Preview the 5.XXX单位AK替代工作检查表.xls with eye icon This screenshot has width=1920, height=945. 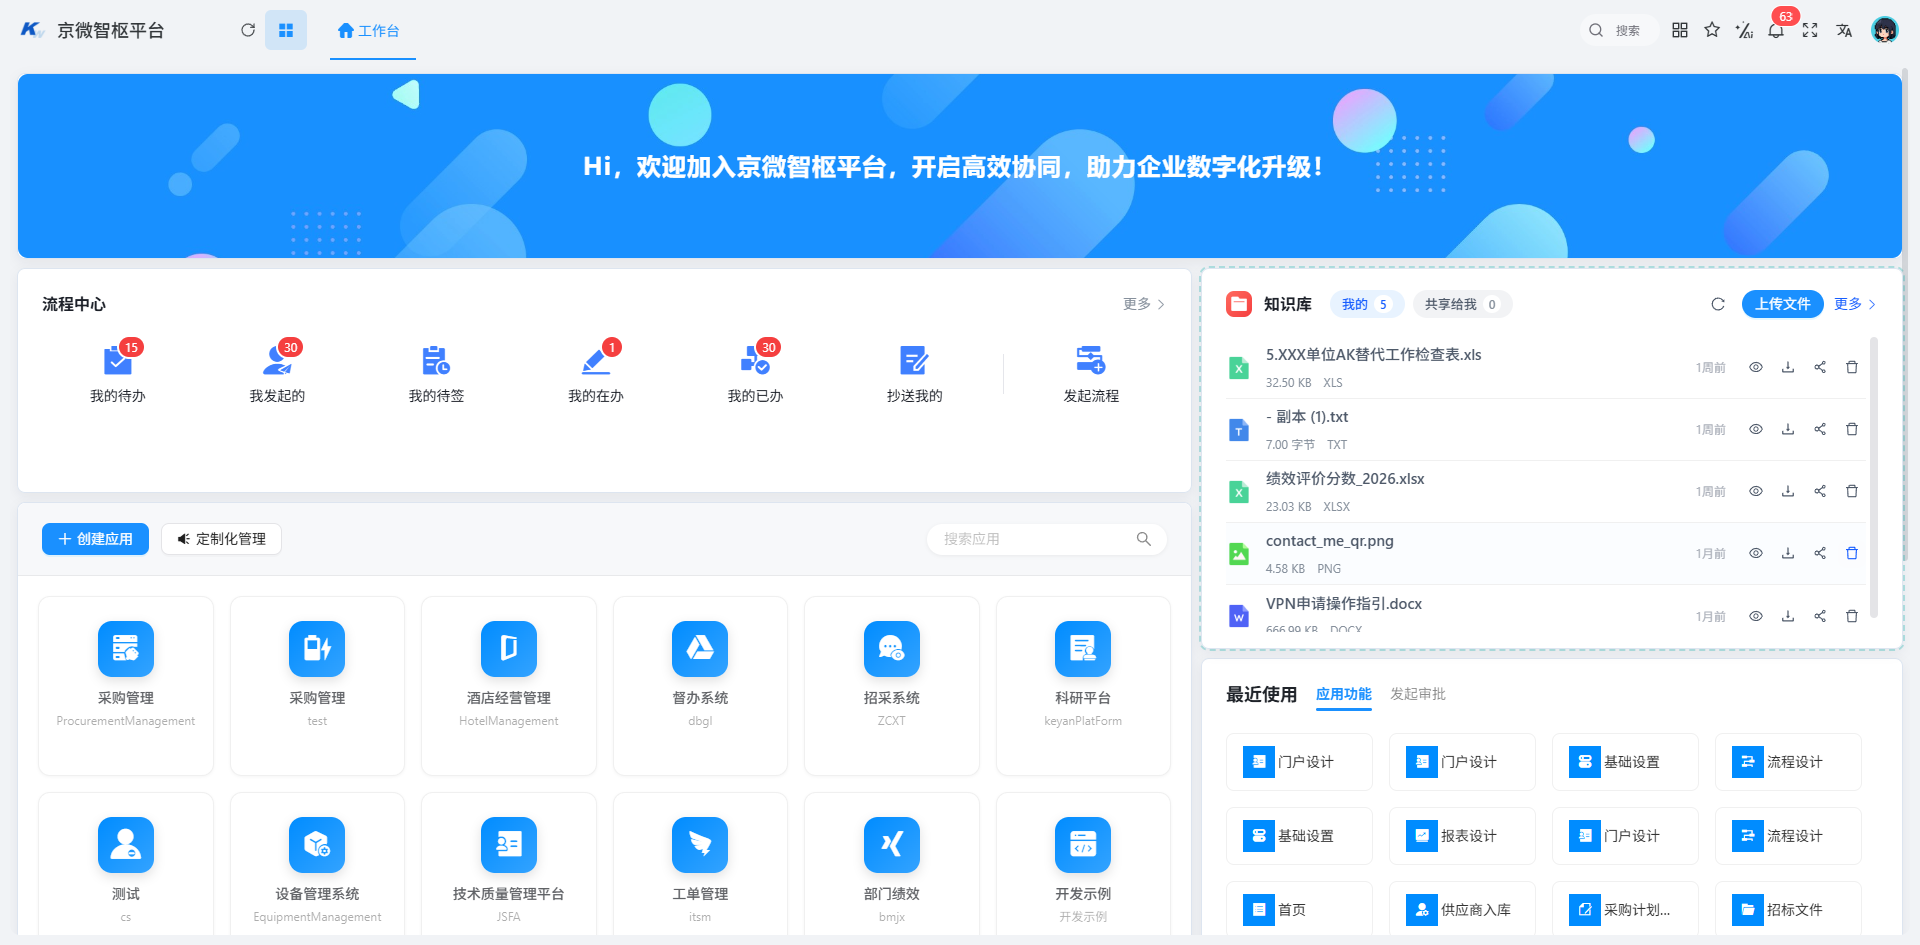click(x=1756, y=367)
